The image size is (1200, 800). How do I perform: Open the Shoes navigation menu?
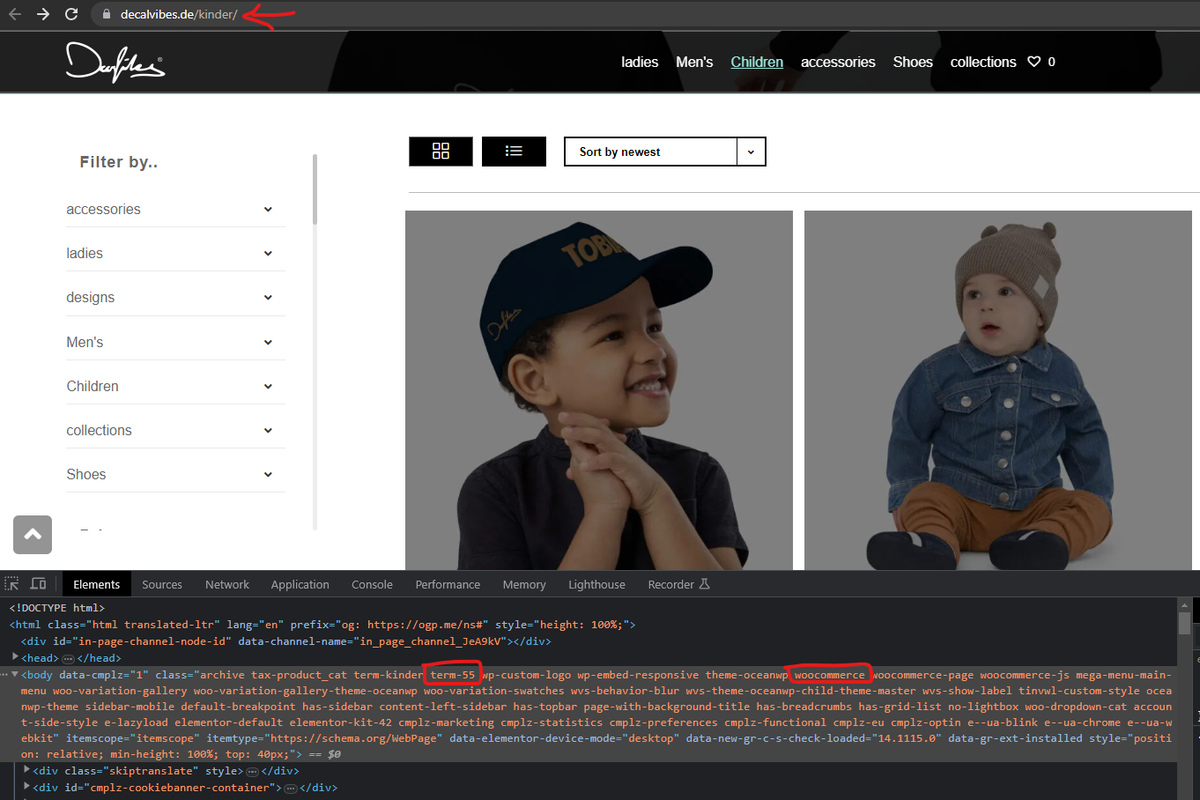click(913, 62)
